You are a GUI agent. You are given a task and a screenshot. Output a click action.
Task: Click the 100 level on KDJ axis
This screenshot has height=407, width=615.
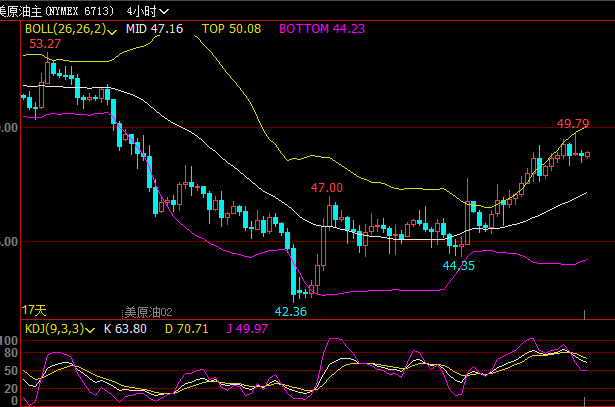(x=9, y=340)
